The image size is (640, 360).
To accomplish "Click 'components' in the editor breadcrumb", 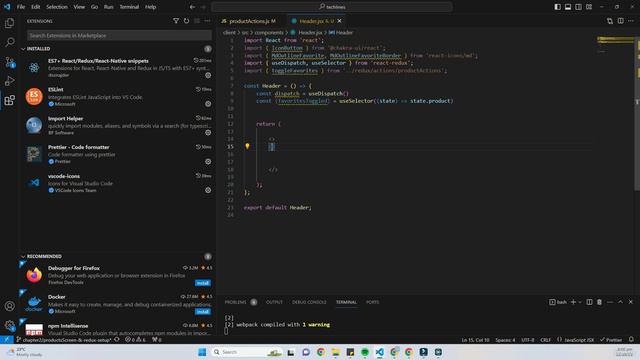I will click(x=269, y=32).
